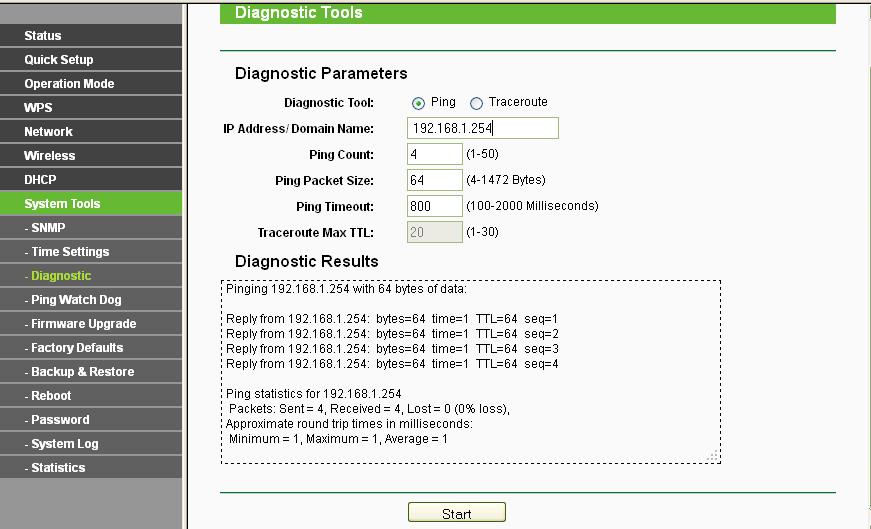Select the Traceroute radio button
Image resolution: width=871 pixels, height=529 pixels.
[476, 103]
